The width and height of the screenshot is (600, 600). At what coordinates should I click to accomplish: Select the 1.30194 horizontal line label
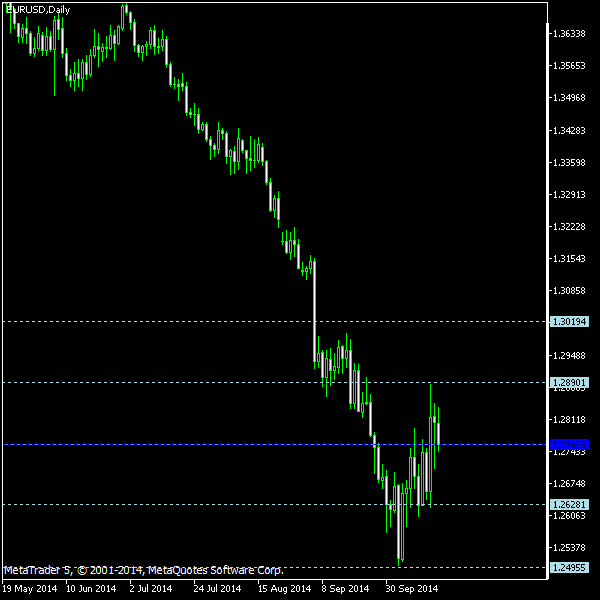click(x=569, y=321)
